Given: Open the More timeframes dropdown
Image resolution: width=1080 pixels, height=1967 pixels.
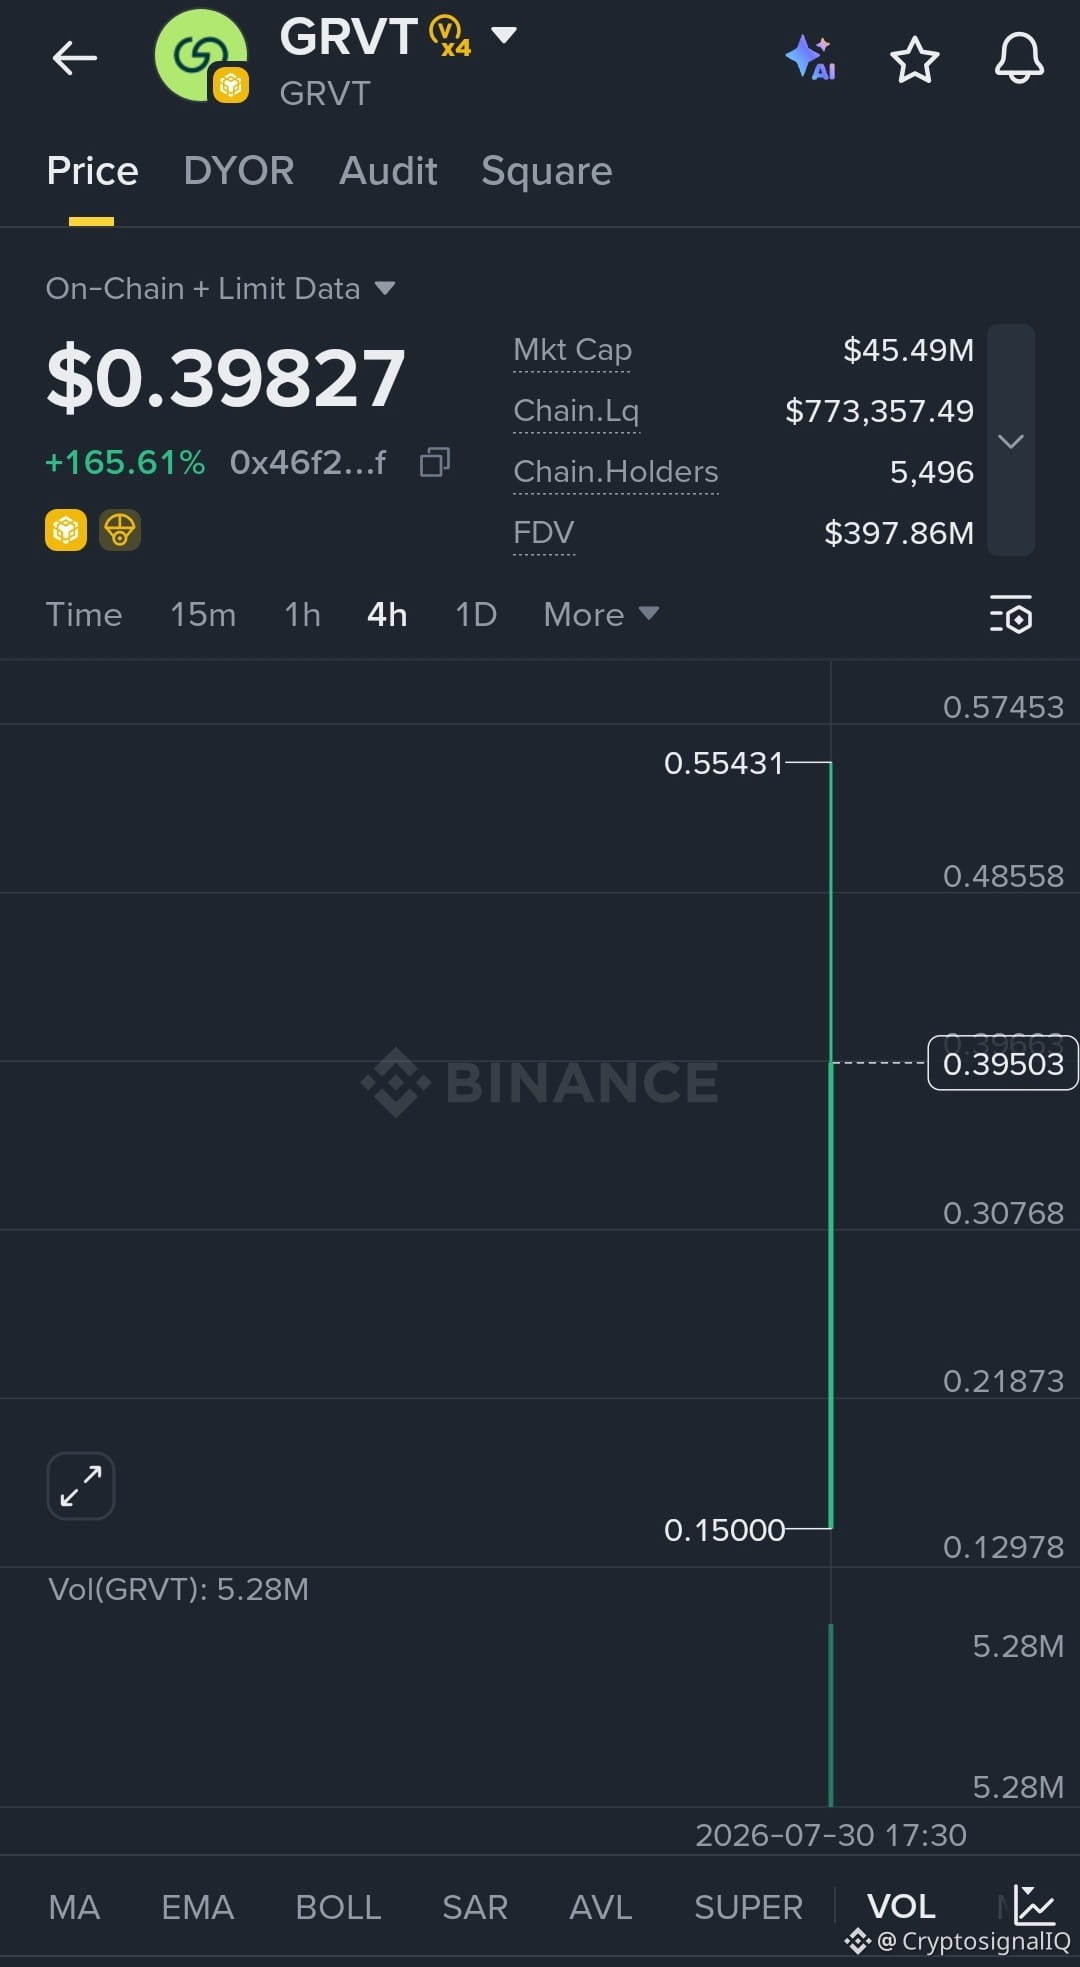Looking at the screenshot, I should tap(601, 614).
